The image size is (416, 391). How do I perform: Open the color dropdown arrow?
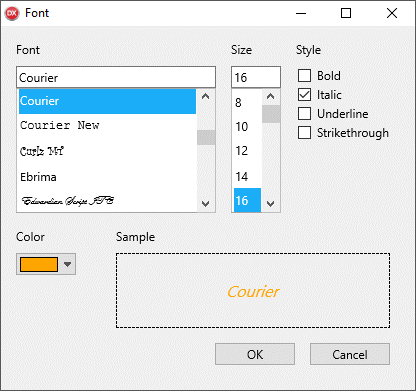click(x=68, y=264)
